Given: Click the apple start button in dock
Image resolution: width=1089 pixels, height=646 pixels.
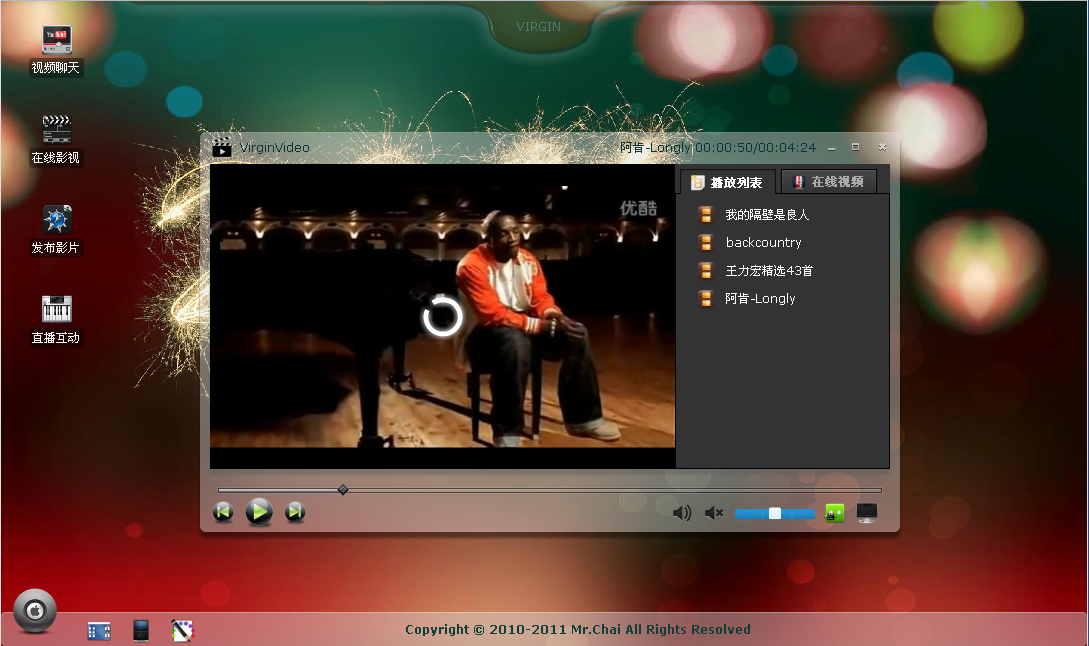Looking at the screenshot, I should 35,611.
